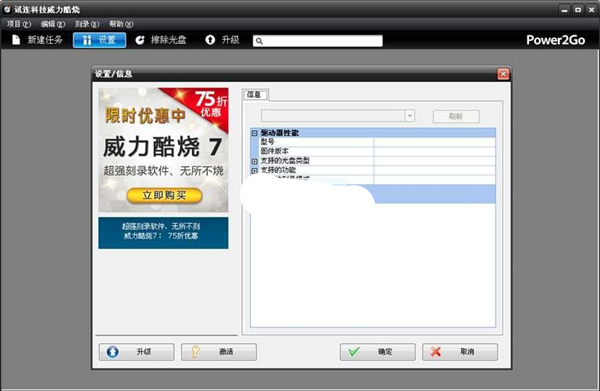Click the 立即购买 buy now button
Image resolution: width=600 pixels, height=391 pixels.
[x=164, y=196]
